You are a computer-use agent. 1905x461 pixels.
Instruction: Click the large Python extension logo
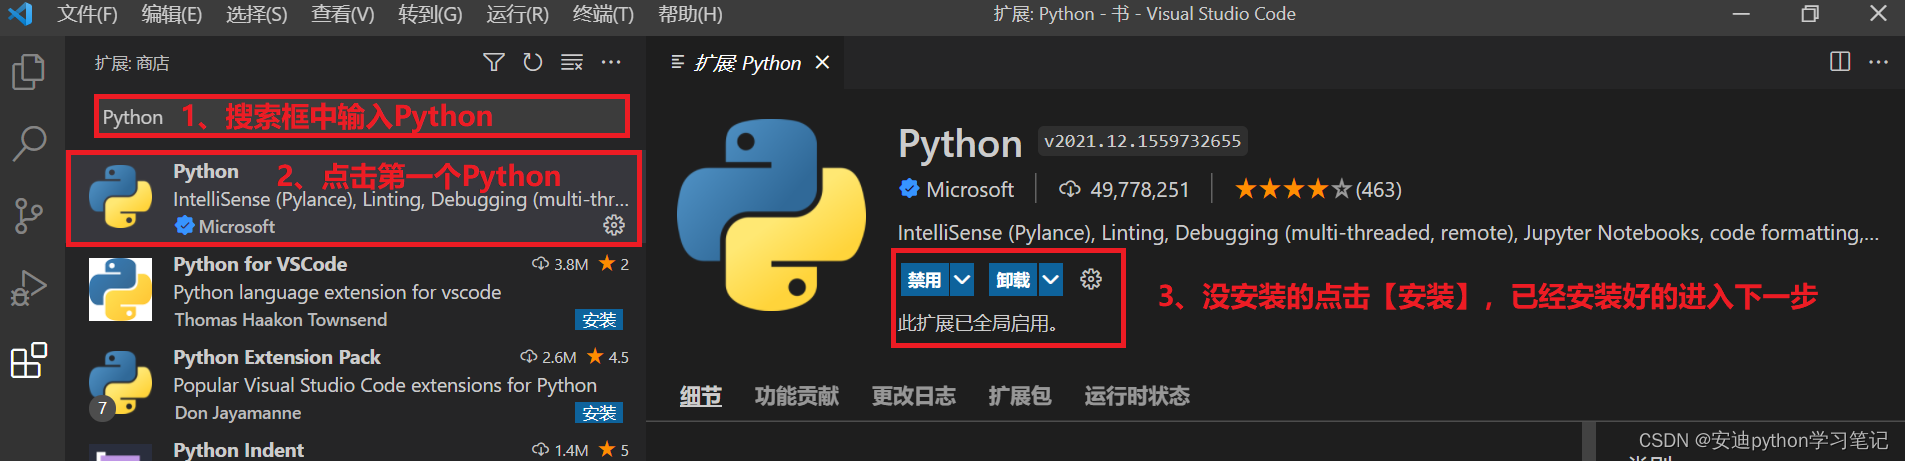771,215
